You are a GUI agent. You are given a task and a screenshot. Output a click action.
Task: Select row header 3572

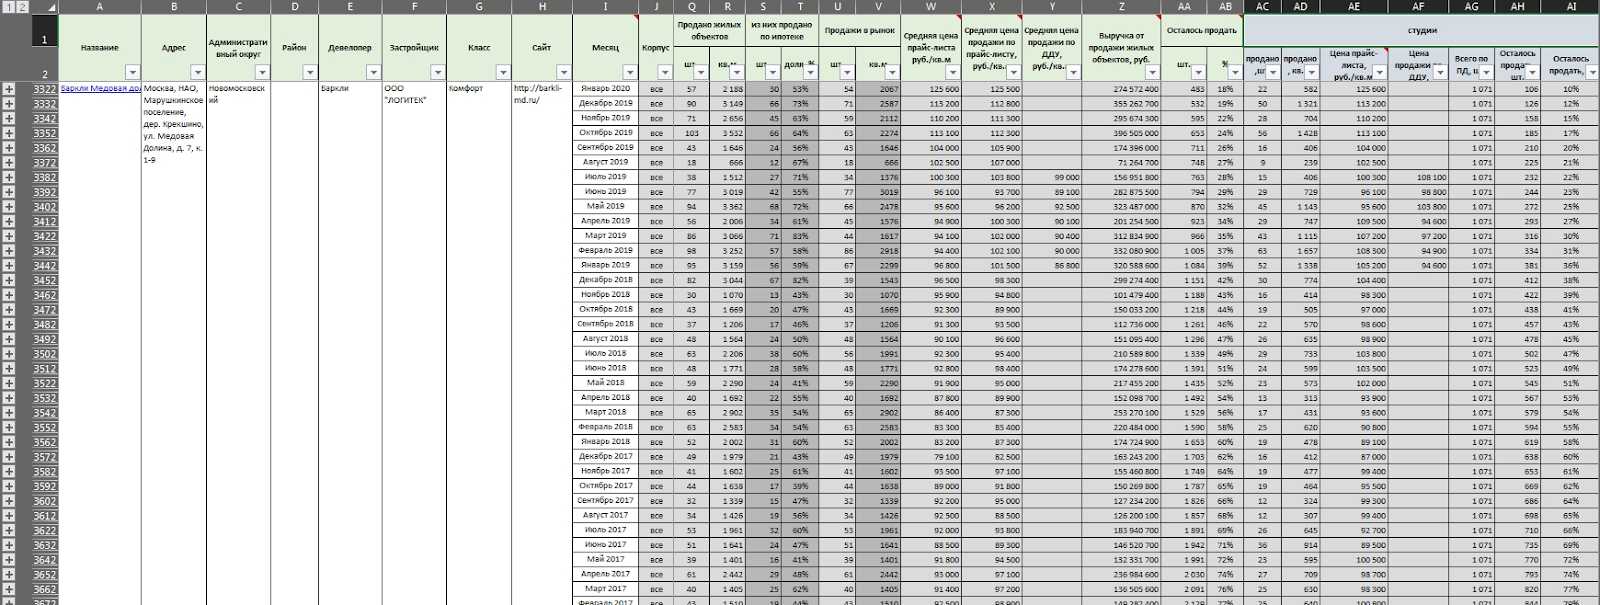coord(44,457)
